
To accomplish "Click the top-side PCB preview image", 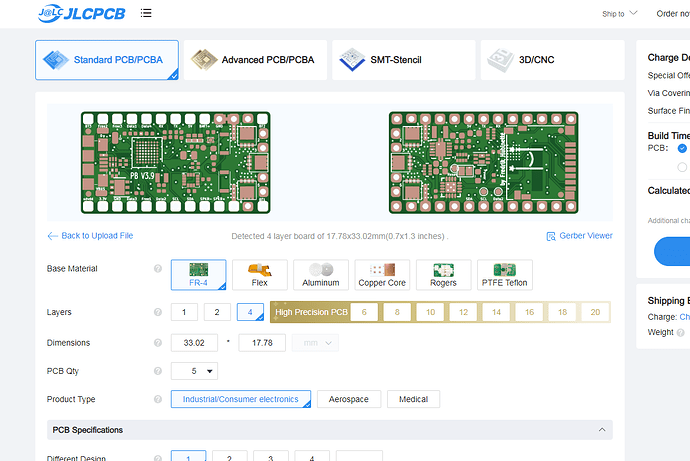I will pyautogui.click(x=176, y=162).
